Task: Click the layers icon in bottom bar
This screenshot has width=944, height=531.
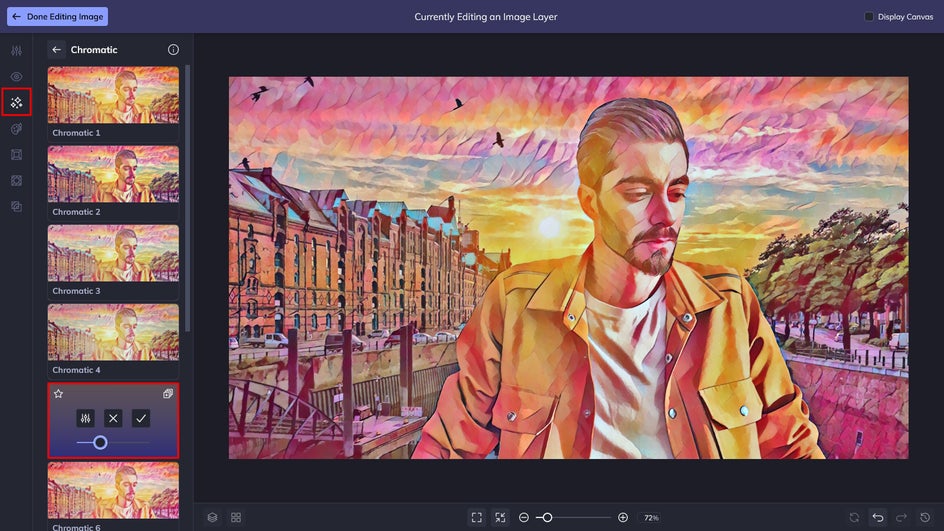Action: coord(213,517)
